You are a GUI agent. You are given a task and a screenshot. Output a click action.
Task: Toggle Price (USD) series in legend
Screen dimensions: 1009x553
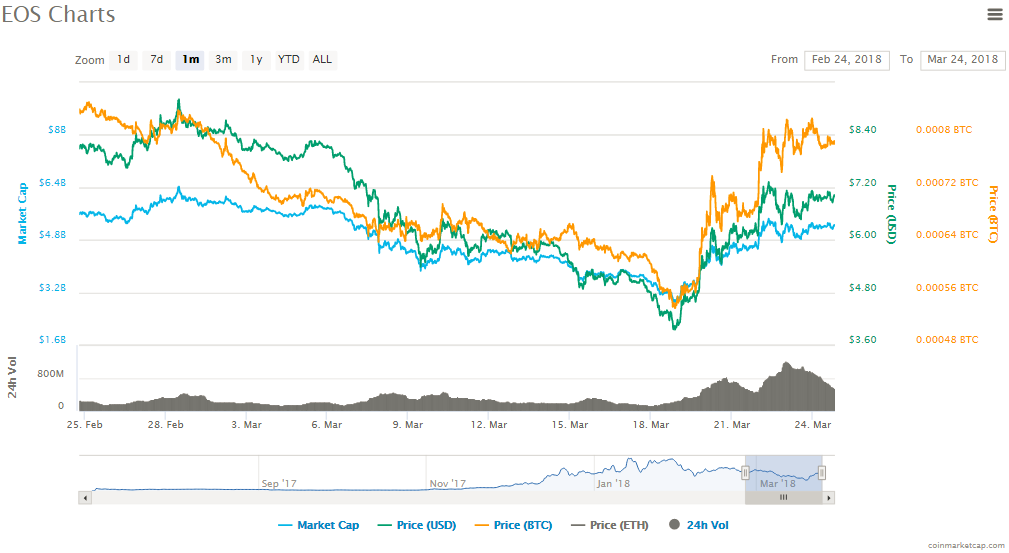(417, 525)
